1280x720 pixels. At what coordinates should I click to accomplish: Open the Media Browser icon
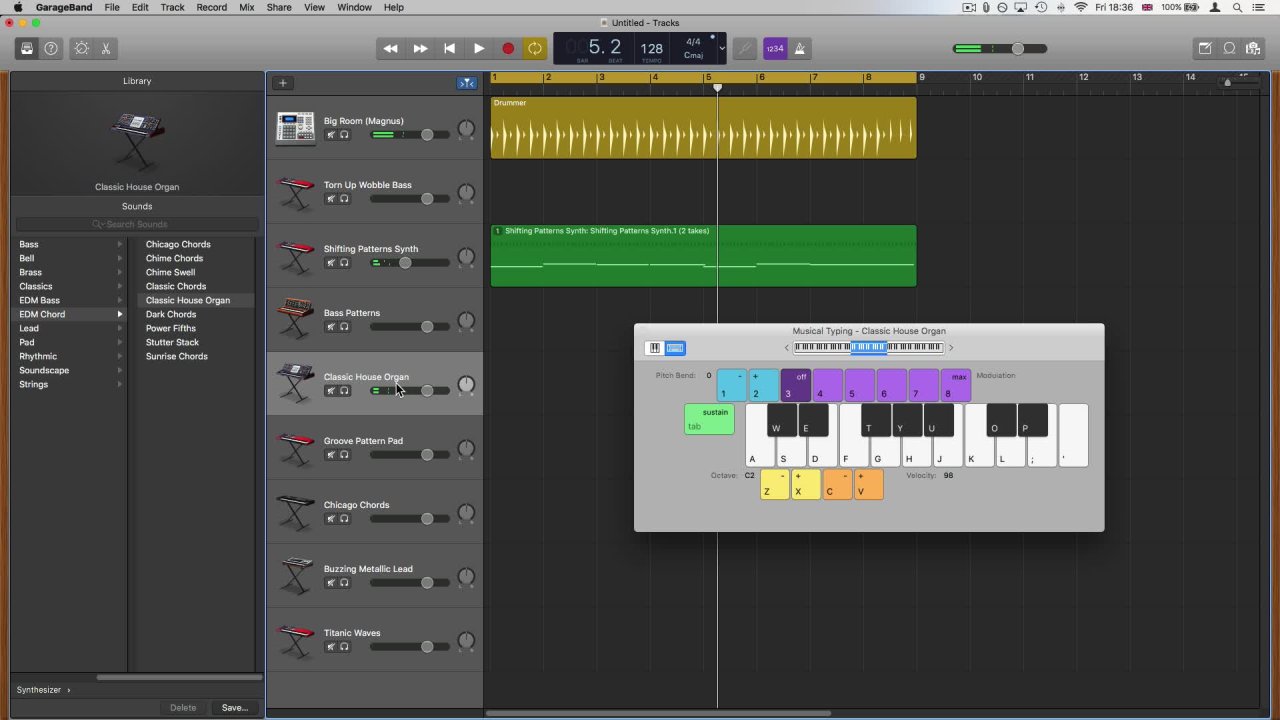pos(1254,48)
